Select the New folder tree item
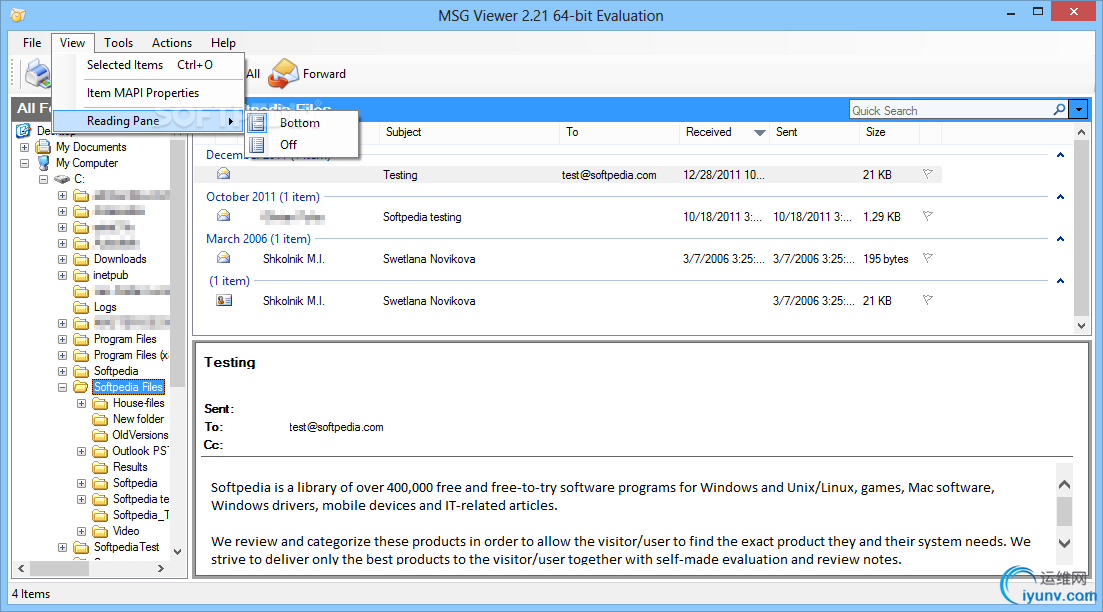 [x=138, y=419]
